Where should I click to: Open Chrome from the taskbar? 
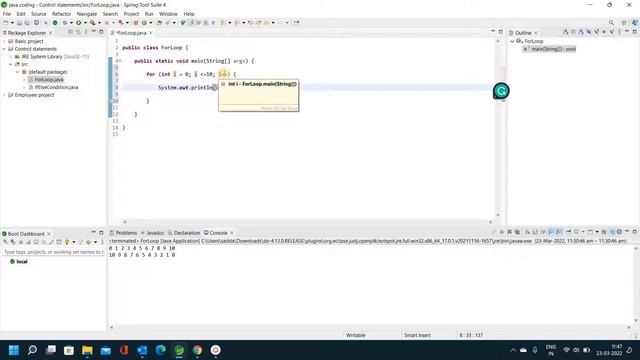[x=198, y=350]
